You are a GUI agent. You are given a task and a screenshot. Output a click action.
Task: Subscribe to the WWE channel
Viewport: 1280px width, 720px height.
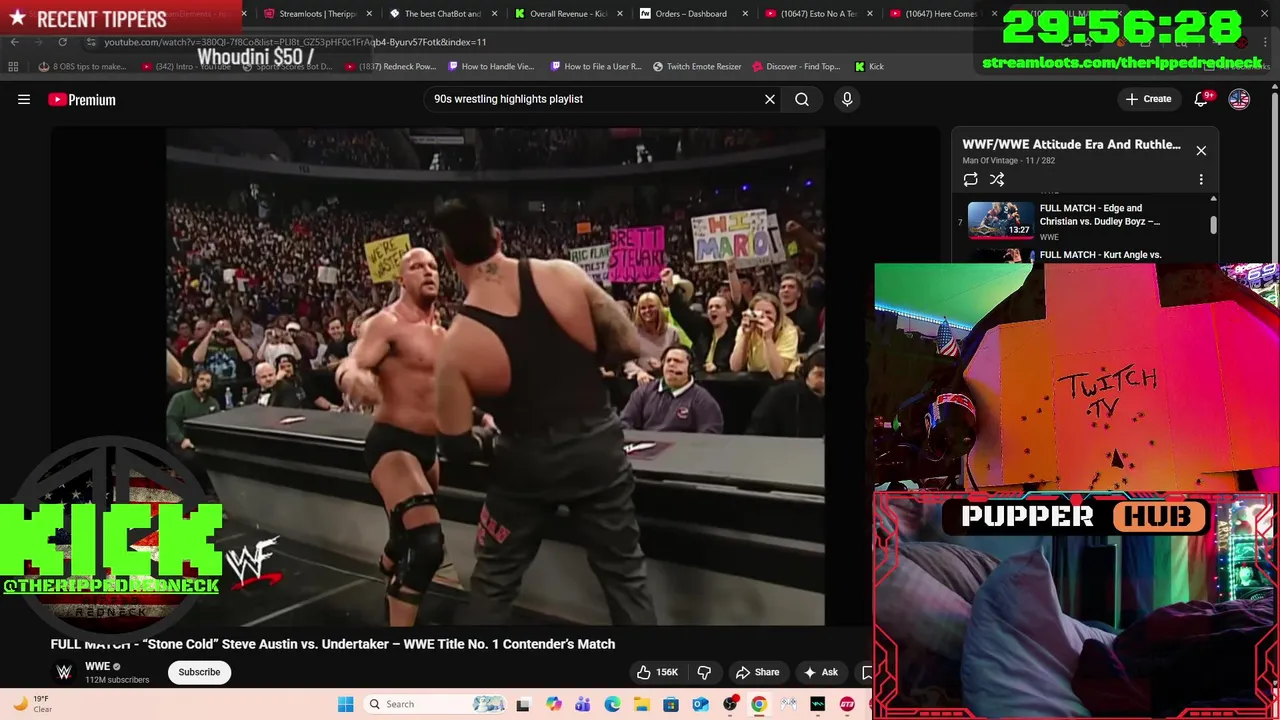[199, 672]
